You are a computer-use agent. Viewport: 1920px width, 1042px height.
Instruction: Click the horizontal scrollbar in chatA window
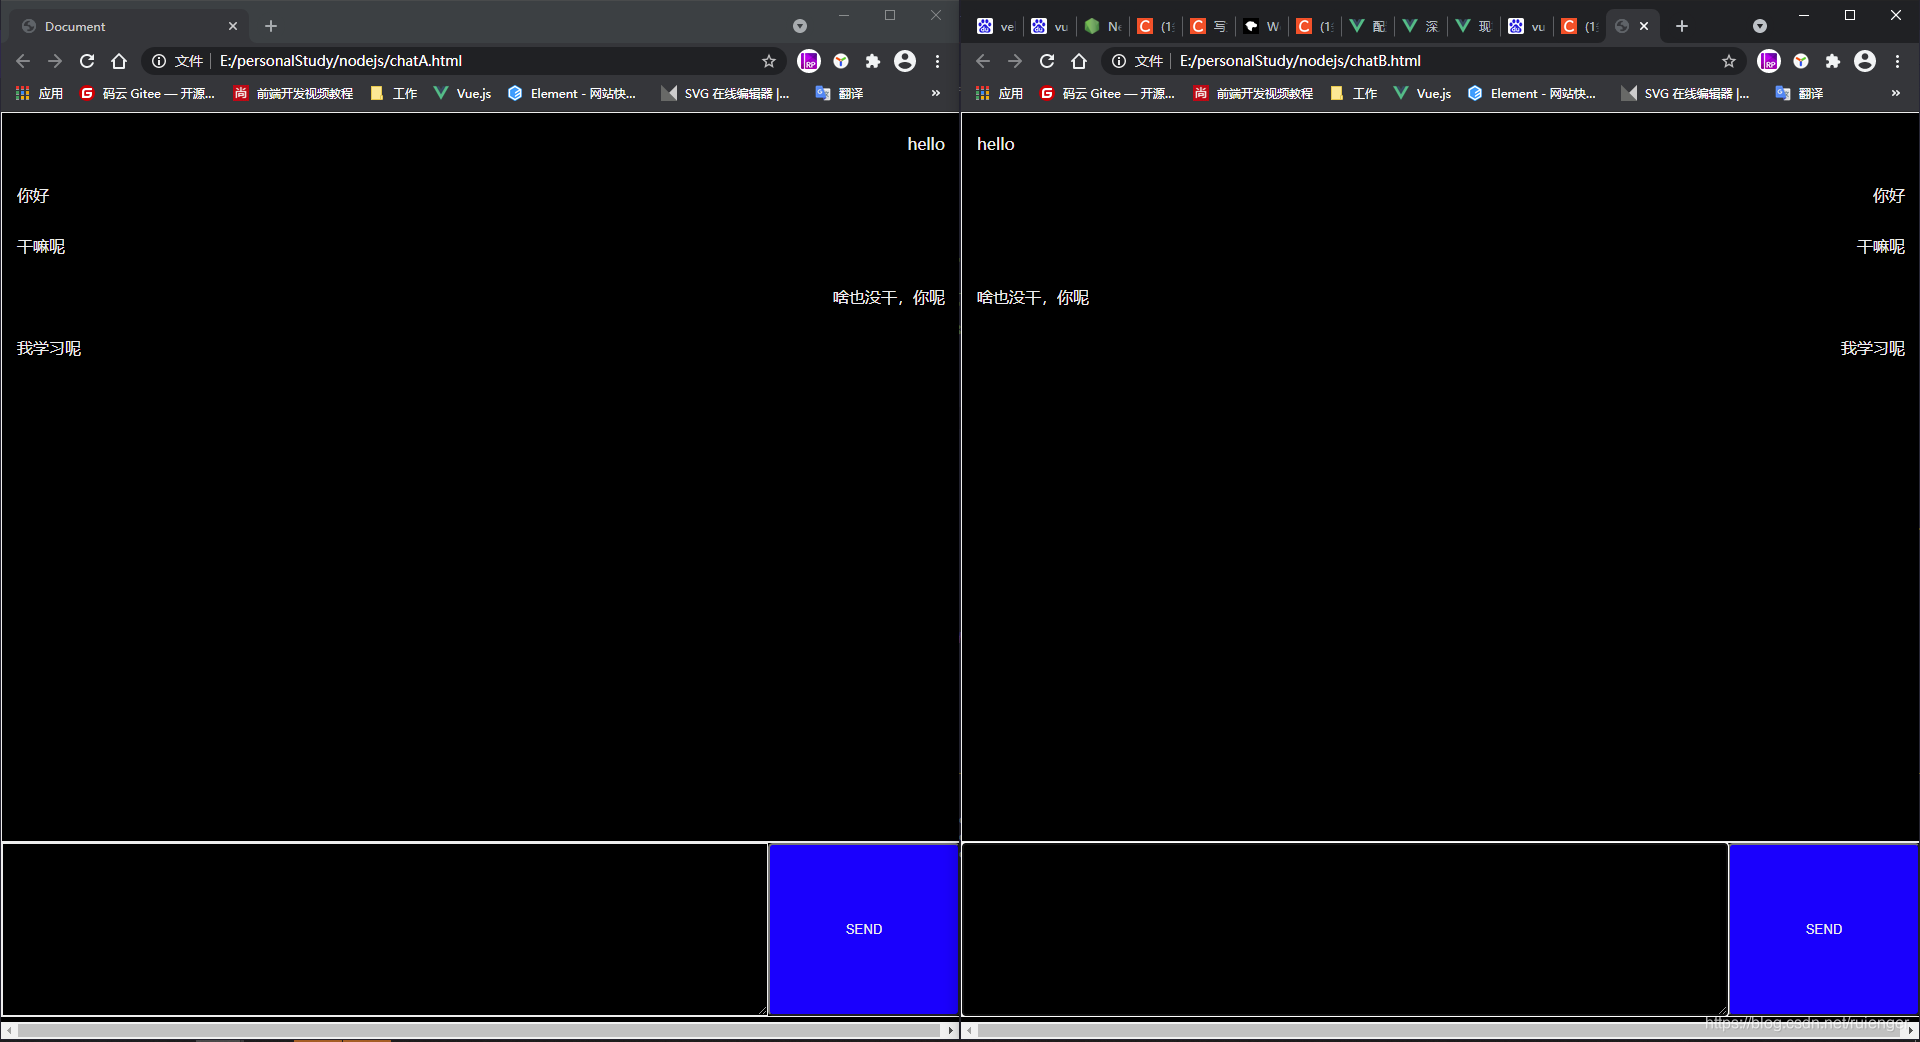480,1030
